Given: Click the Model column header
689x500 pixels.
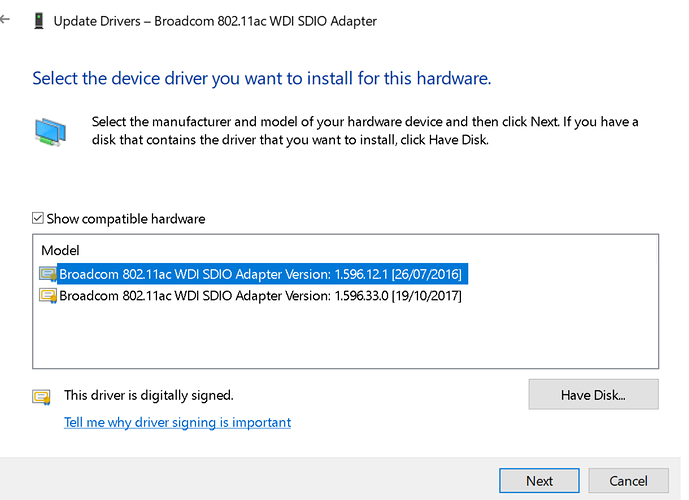Looking at the screenshot, I should point(60,250).
